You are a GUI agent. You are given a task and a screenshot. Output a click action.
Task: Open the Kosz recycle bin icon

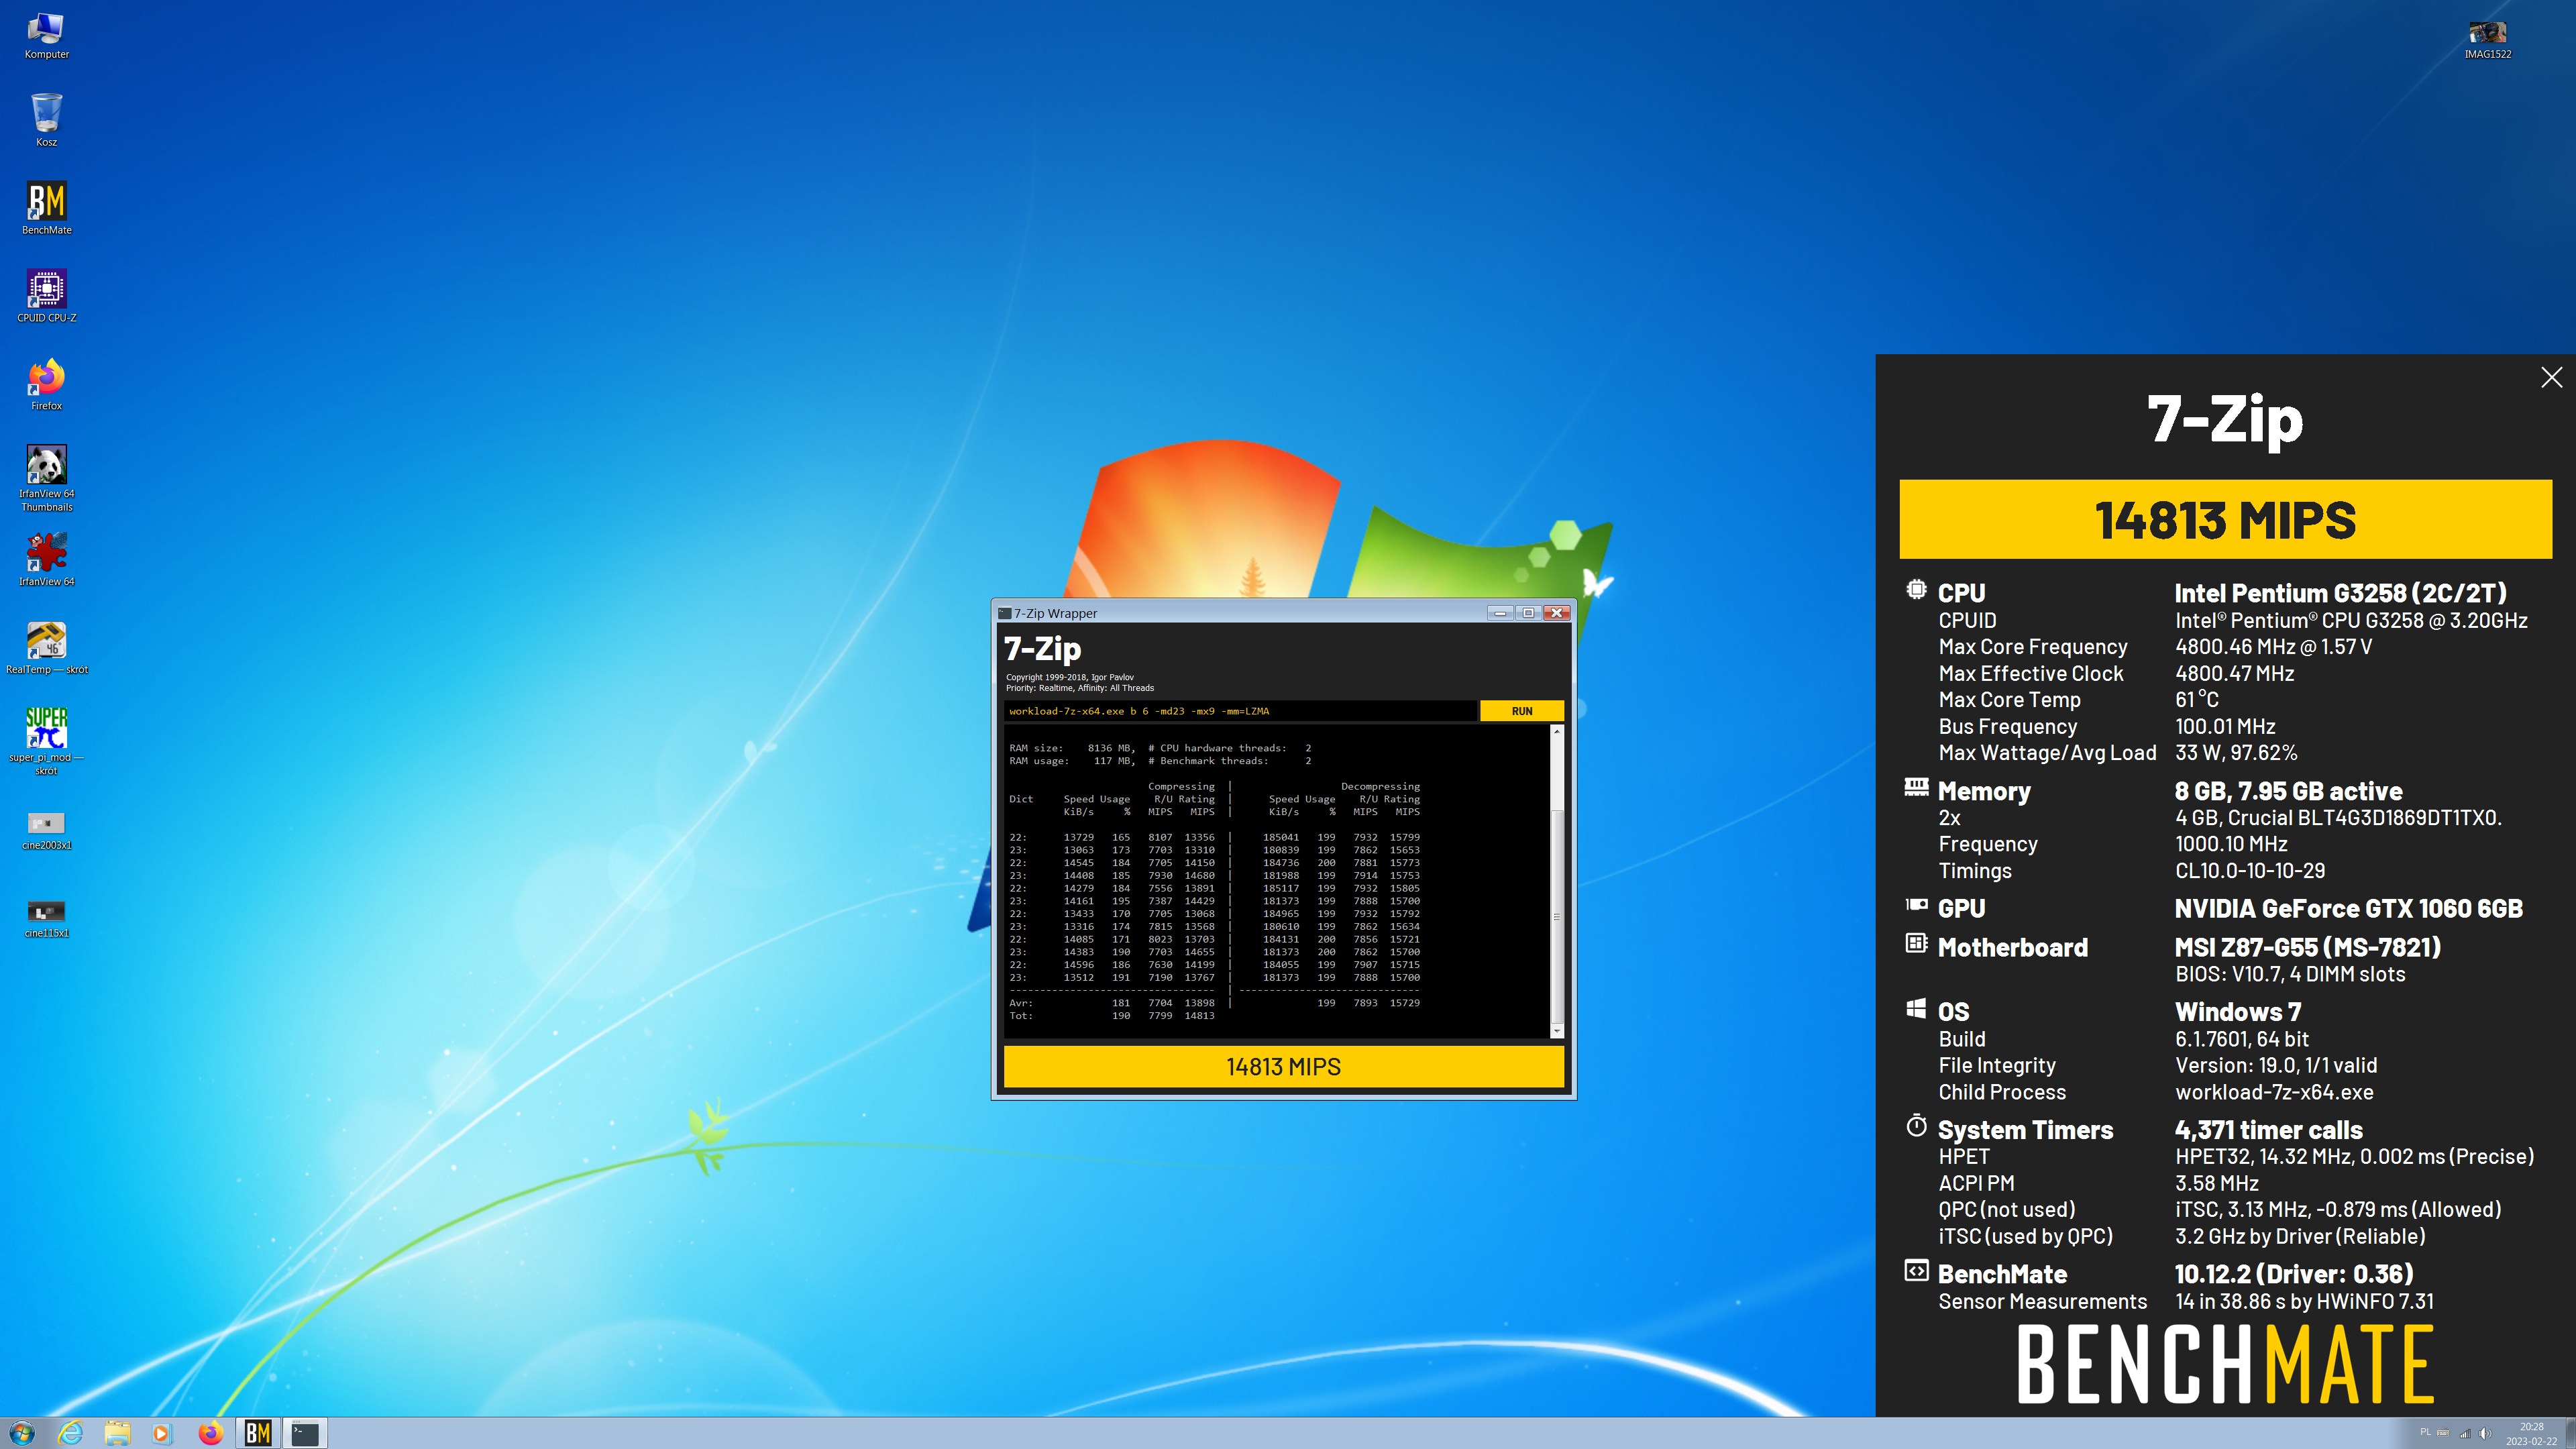(46, 120)
